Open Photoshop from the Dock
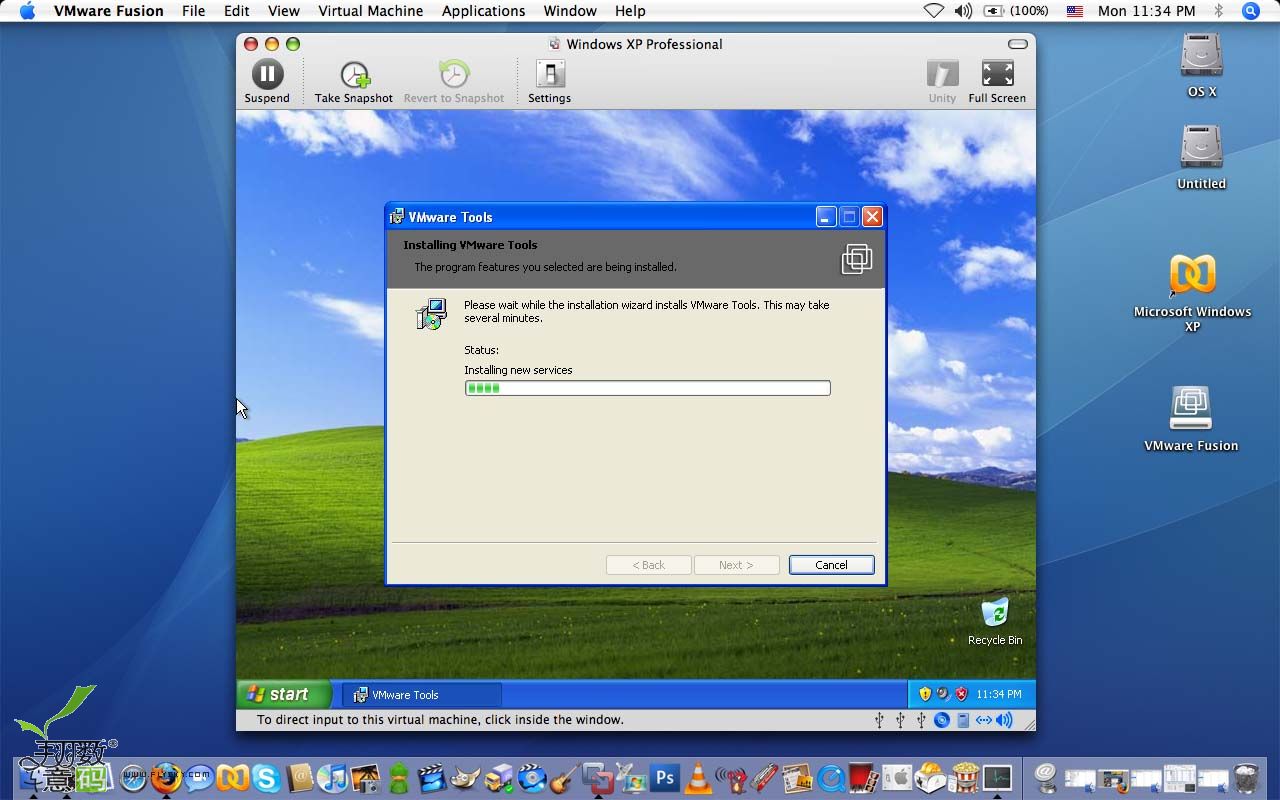1280x800 pixels. click(664, 777)
